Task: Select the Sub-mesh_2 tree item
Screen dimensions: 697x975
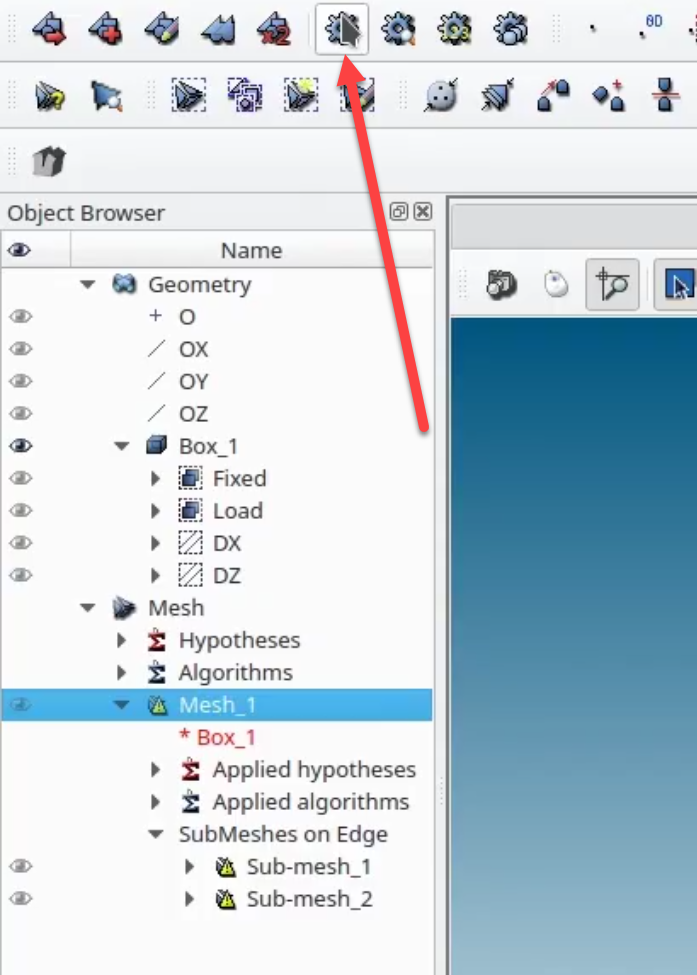Action: [309, 899]
